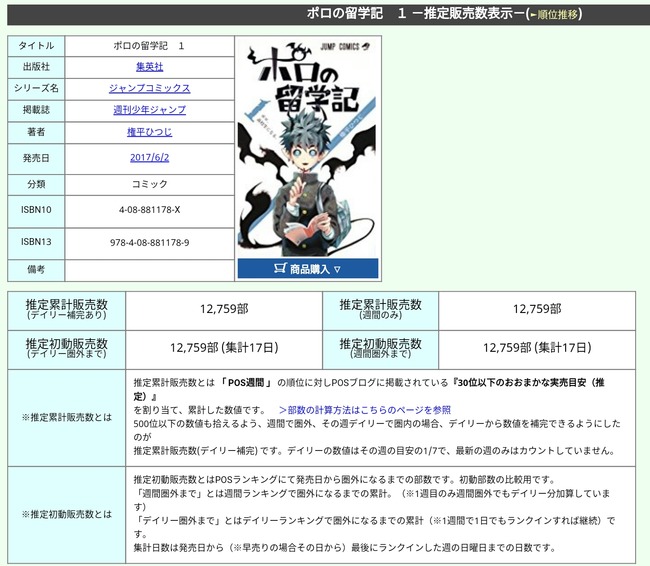Click the タイトル label cell
650x566 pixels.
(36, 46)
